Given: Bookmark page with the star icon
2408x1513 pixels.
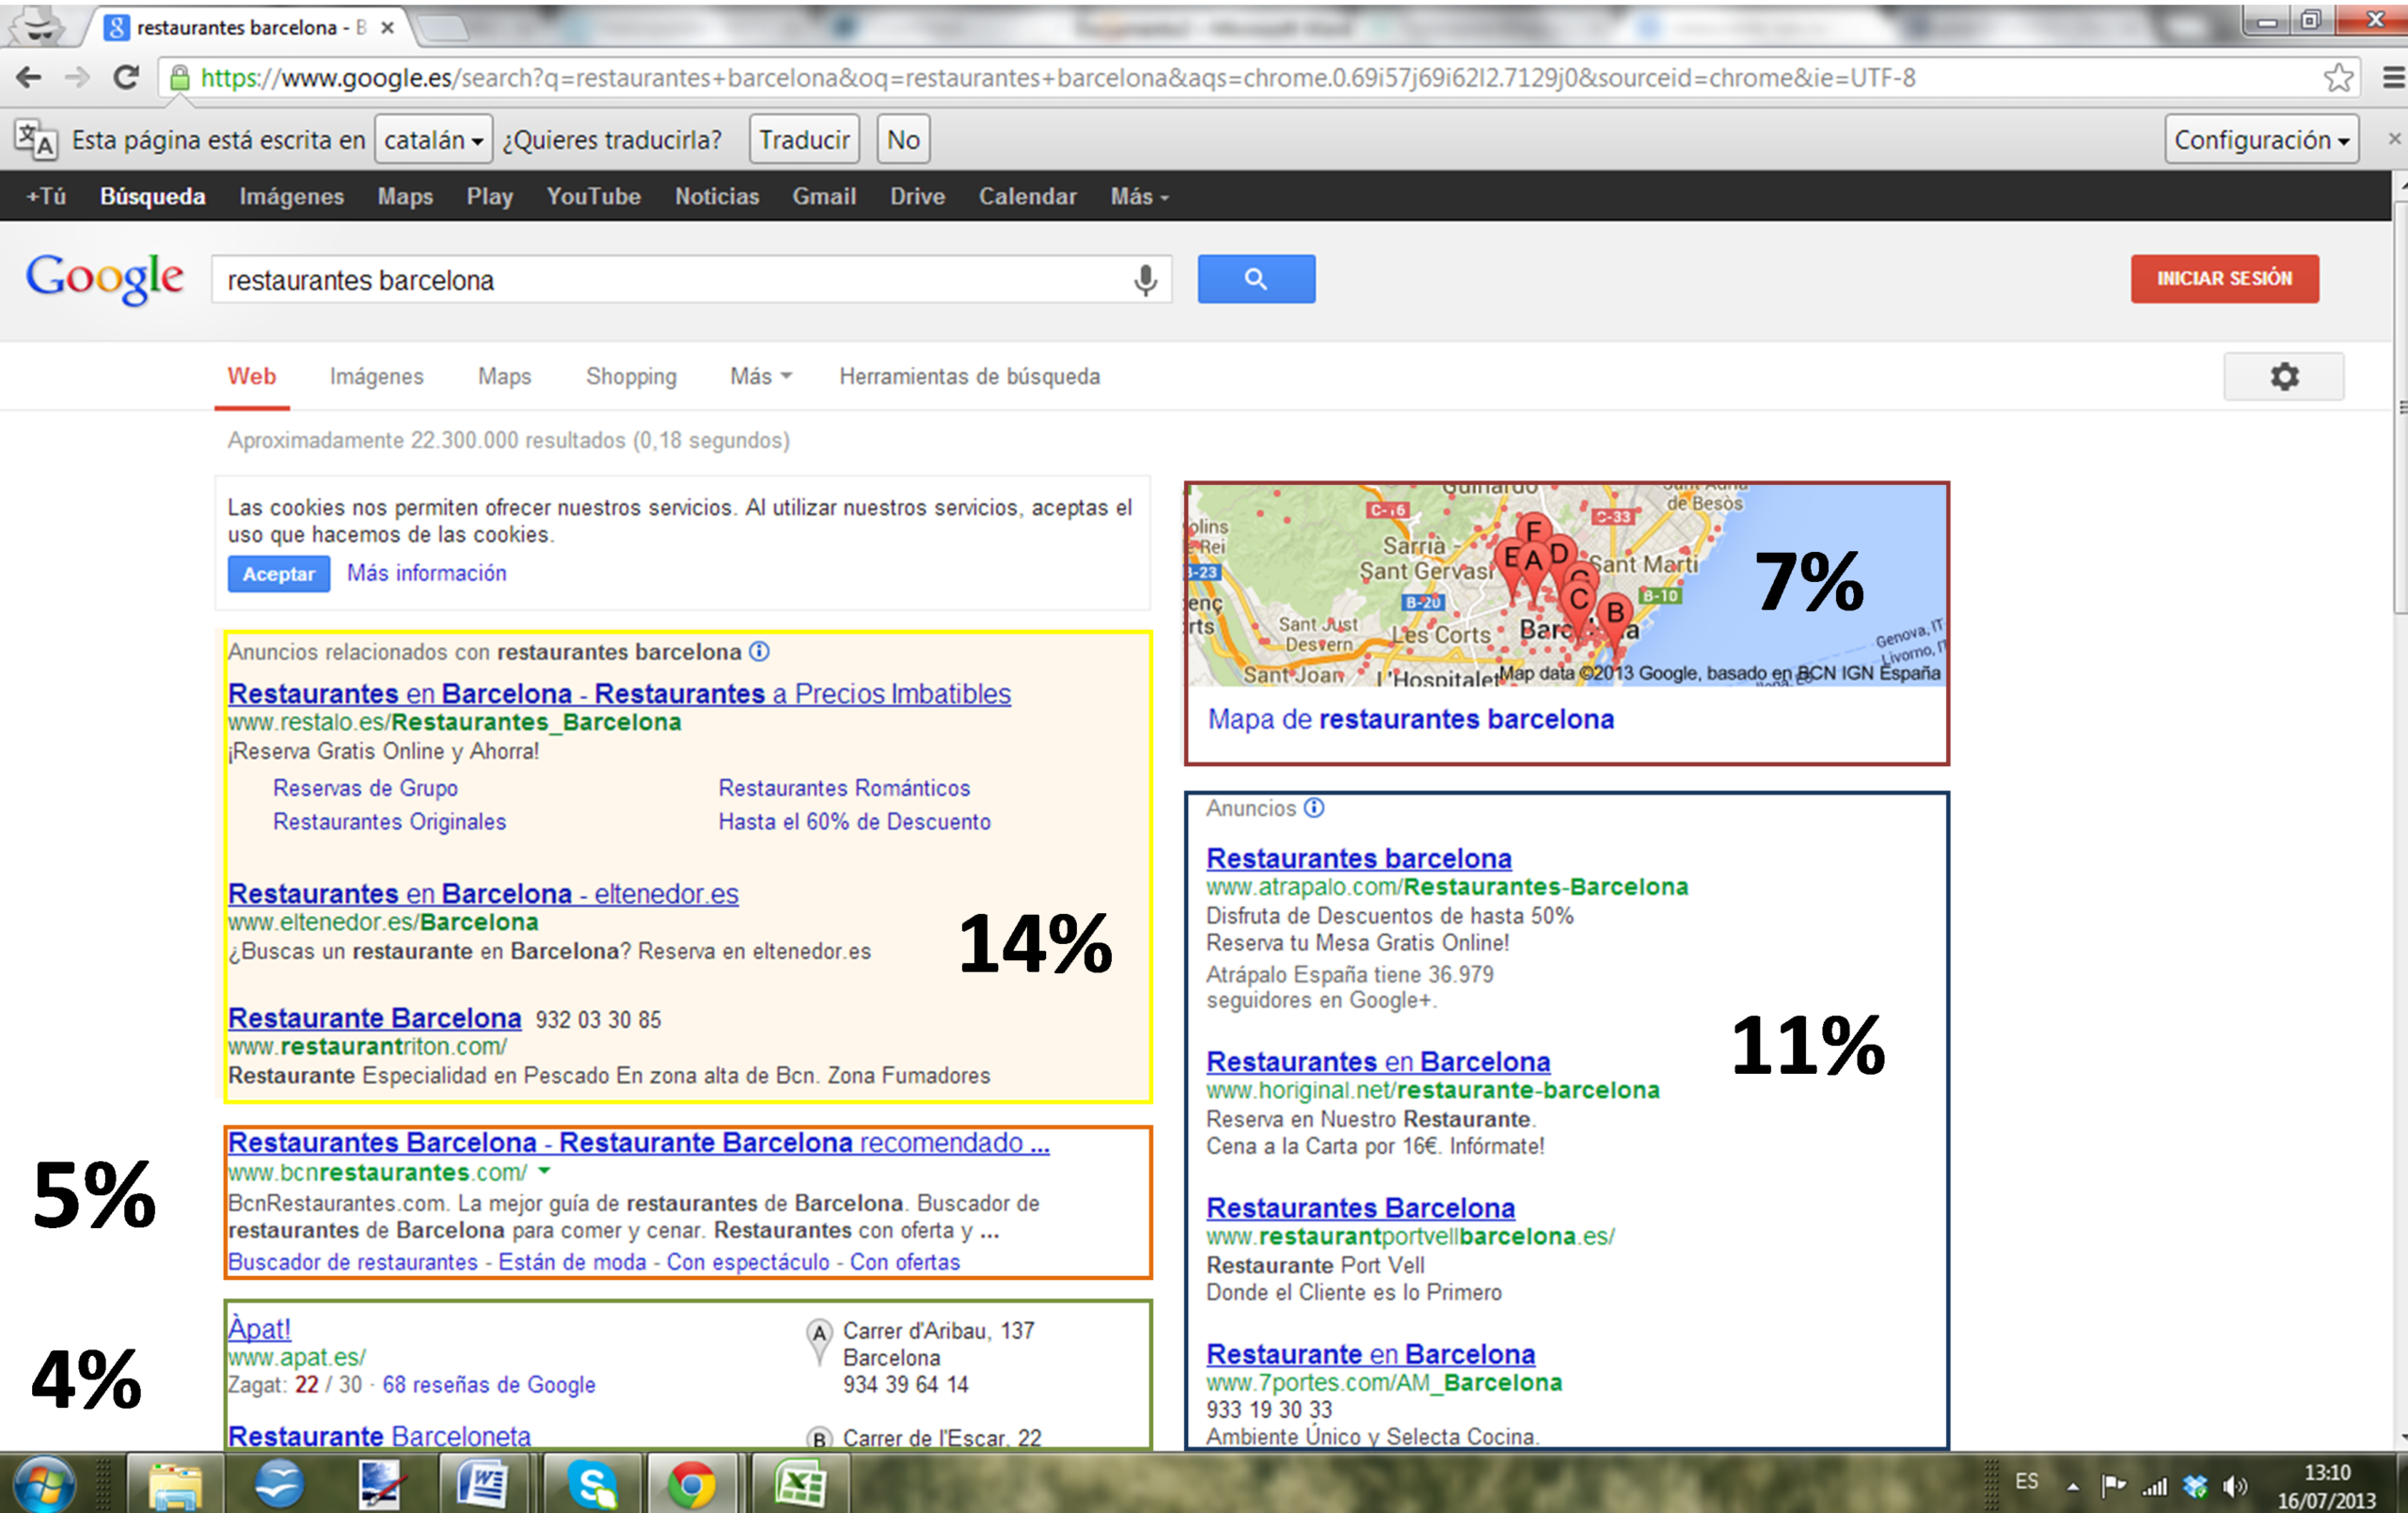Looking at the screenshot, I should (x=2338, y=78).
